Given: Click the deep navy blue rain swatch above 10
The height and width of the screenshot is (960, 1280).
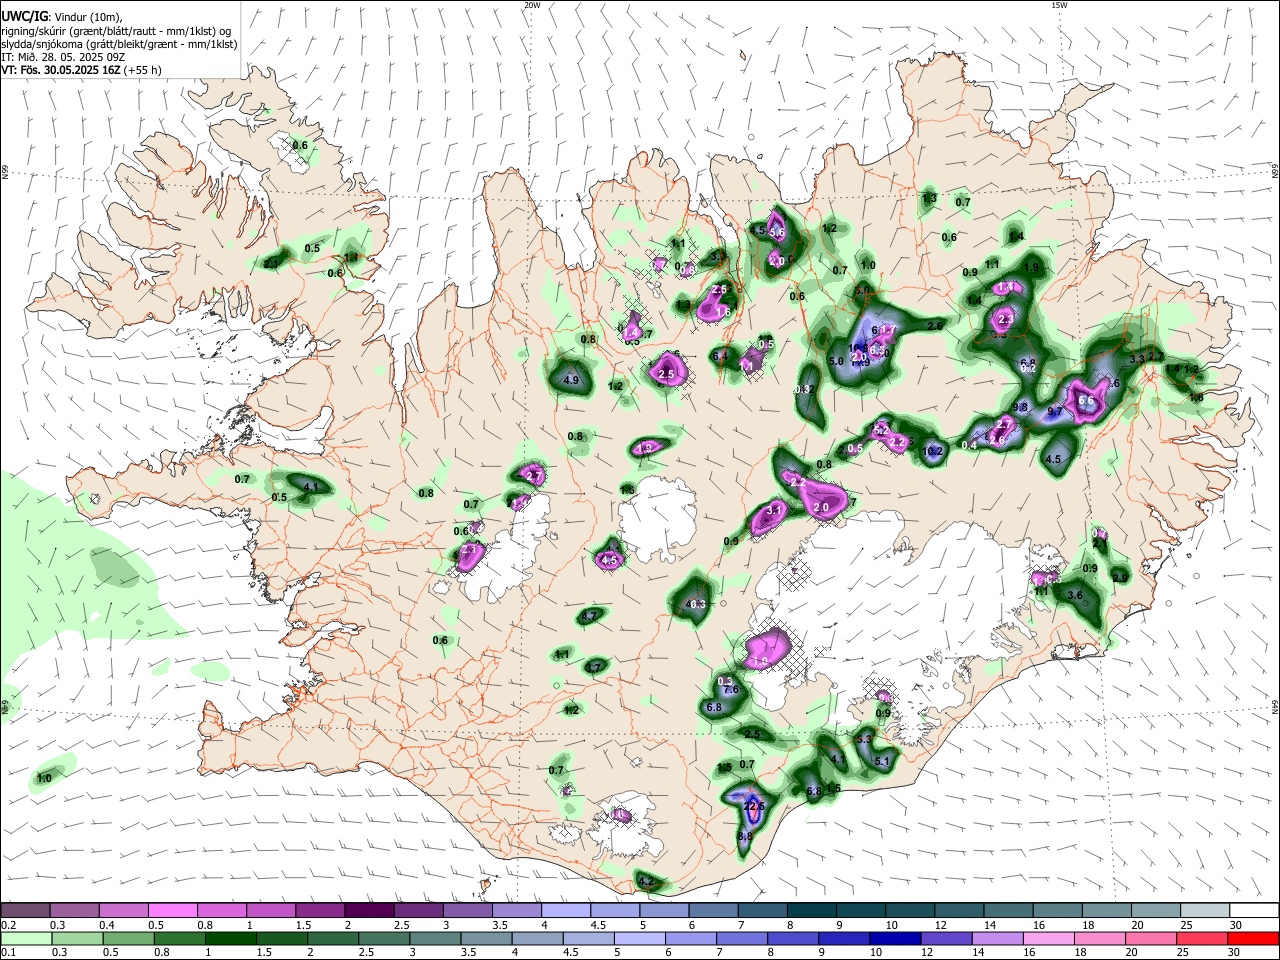Looking at the screenshot, I should [894, 938].
